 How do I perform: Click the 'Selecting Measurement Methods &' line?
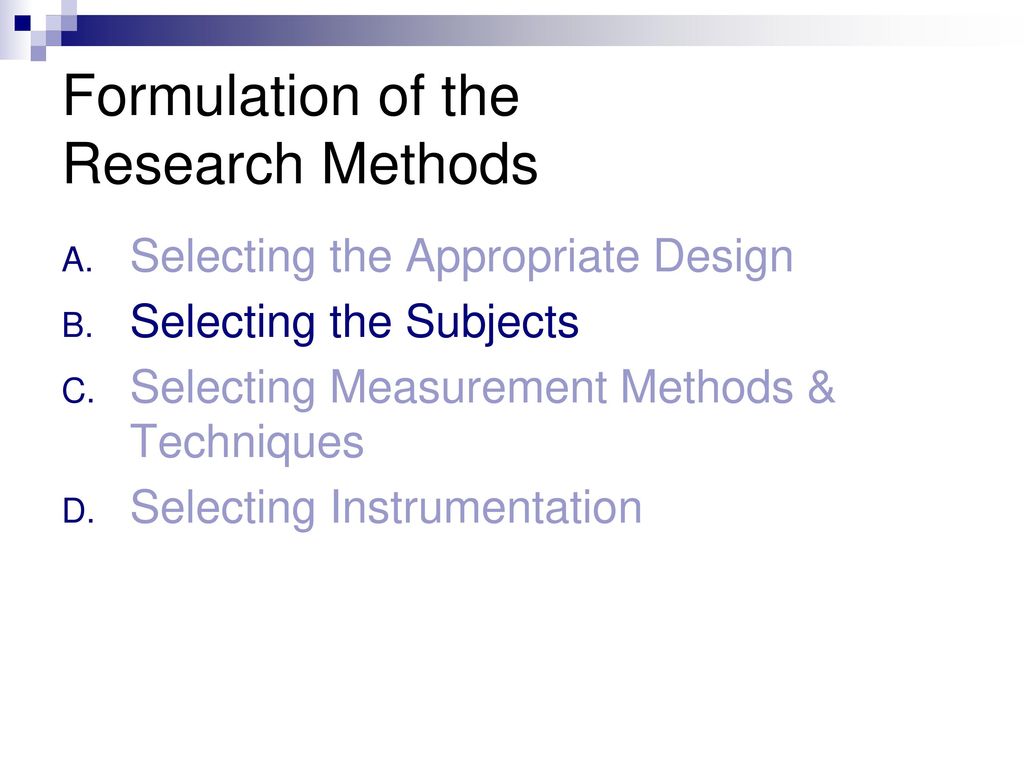(483, 388)
